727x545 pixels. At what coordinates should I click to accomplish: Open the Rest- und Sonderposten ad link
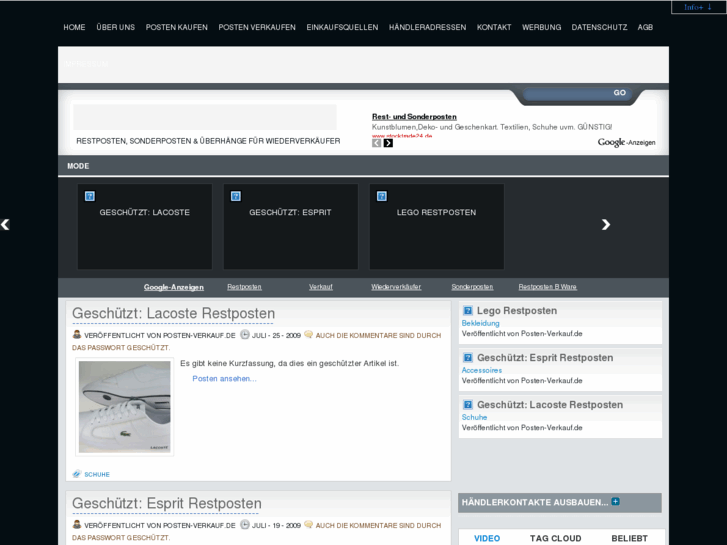click(x=414, y=117)
